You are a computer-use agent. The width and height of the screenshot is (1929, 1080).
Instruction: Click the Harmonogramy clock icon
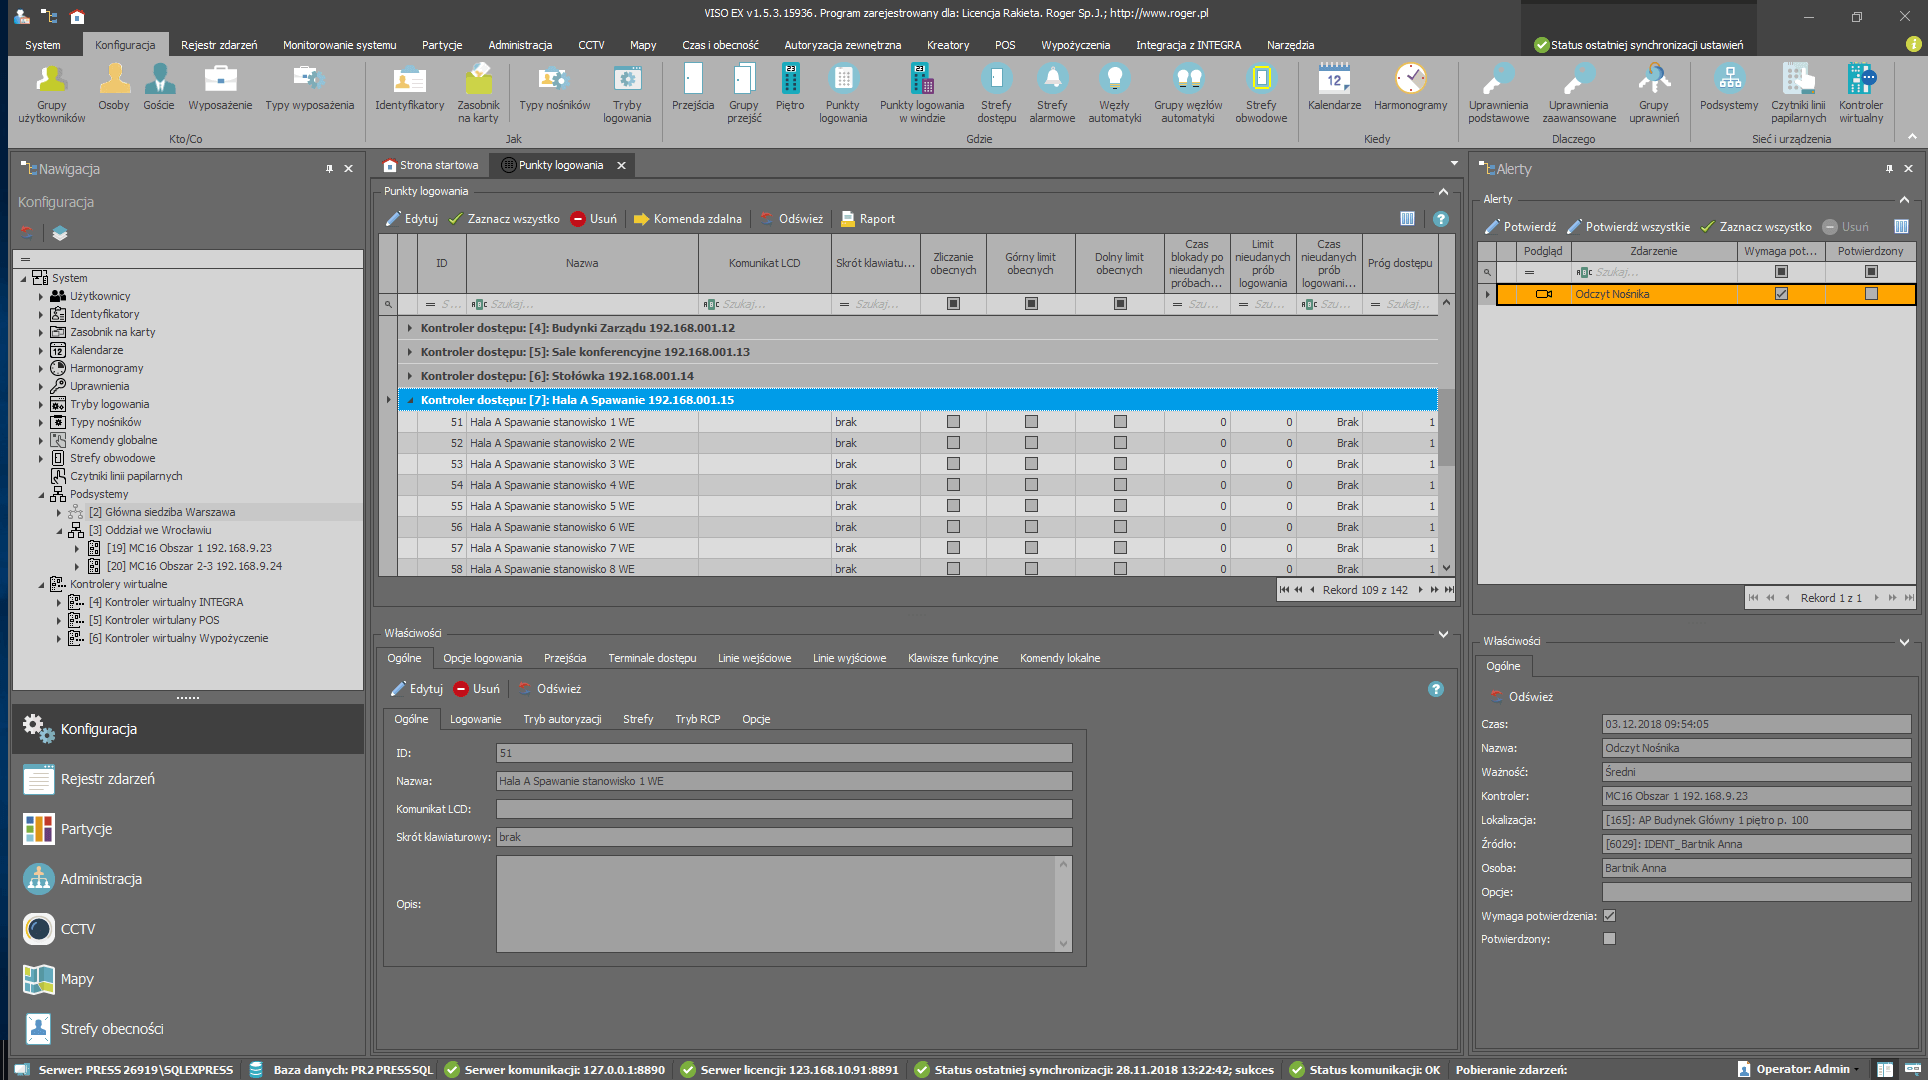1410,80
